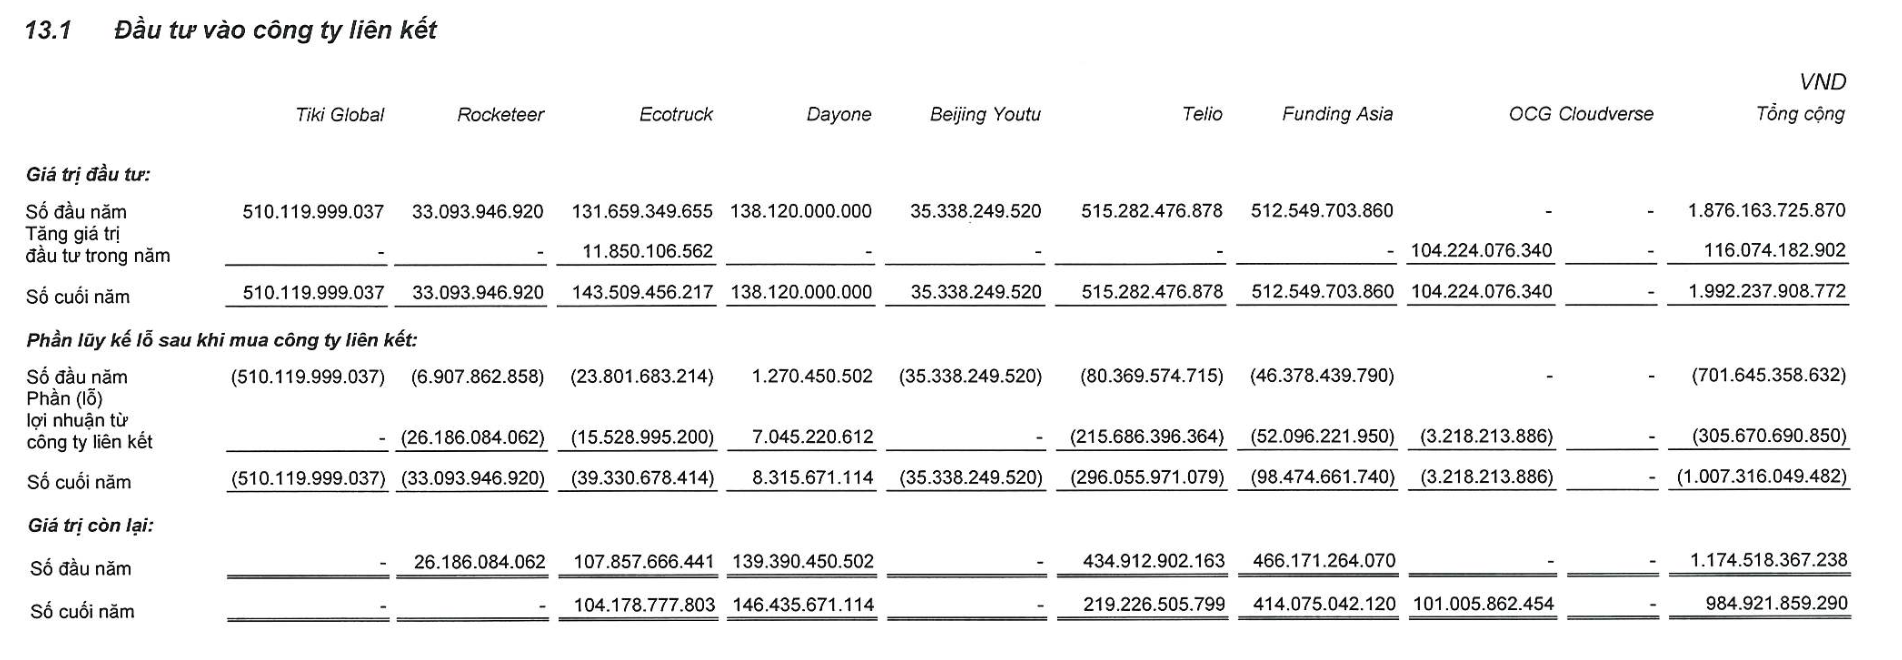Click Dayone's profit share value 7.045.220.612
1902x660 pixels.
click(812, 437)
